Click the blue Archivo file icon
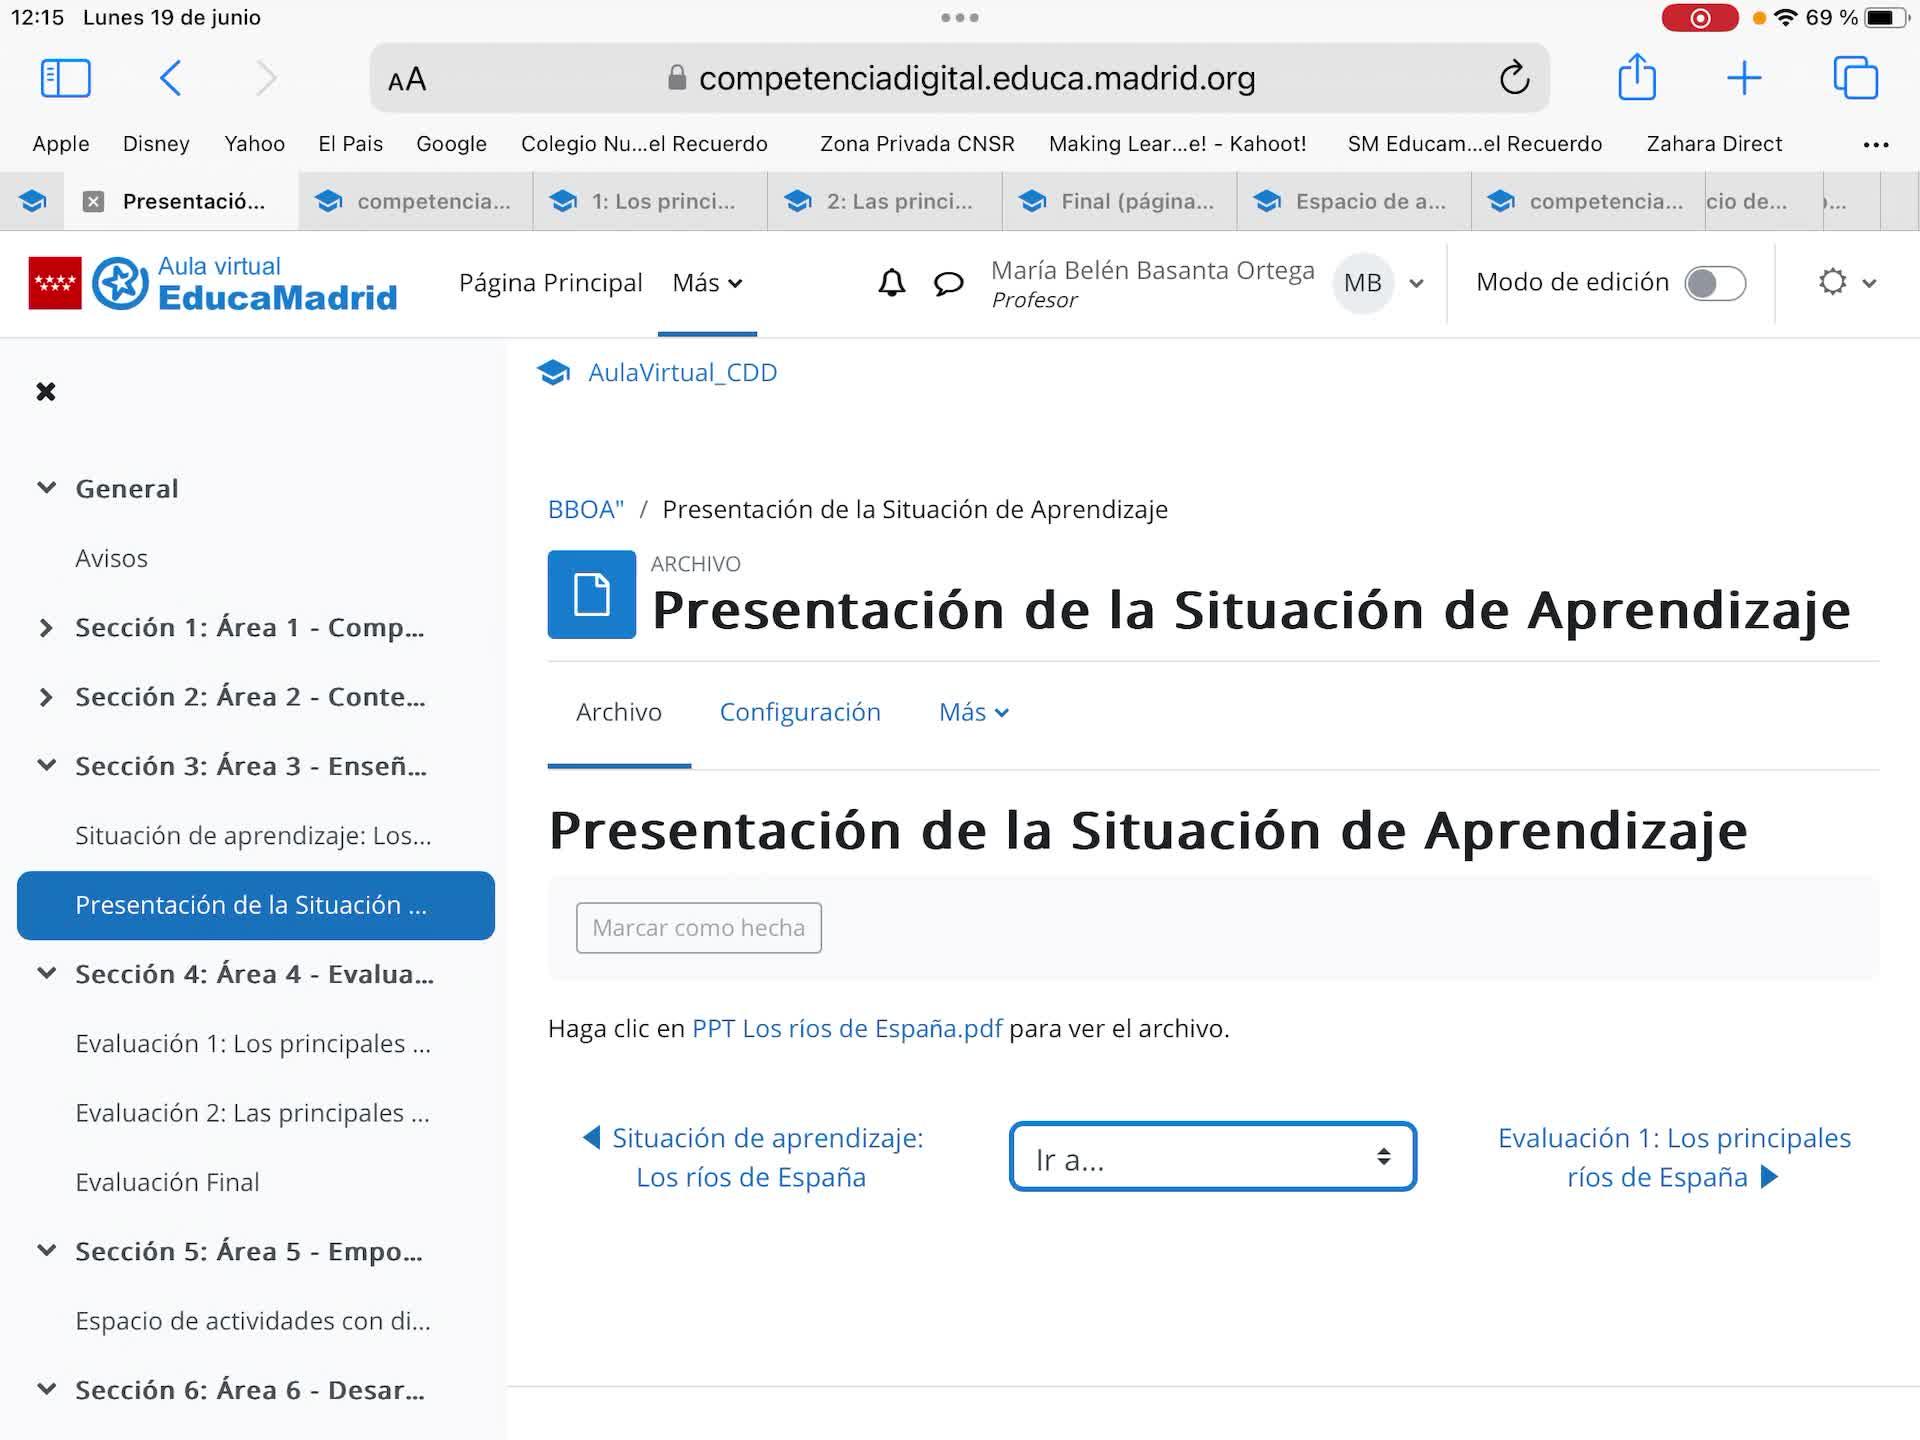This screenshot has height=1440, width=1920. point(591,594)
